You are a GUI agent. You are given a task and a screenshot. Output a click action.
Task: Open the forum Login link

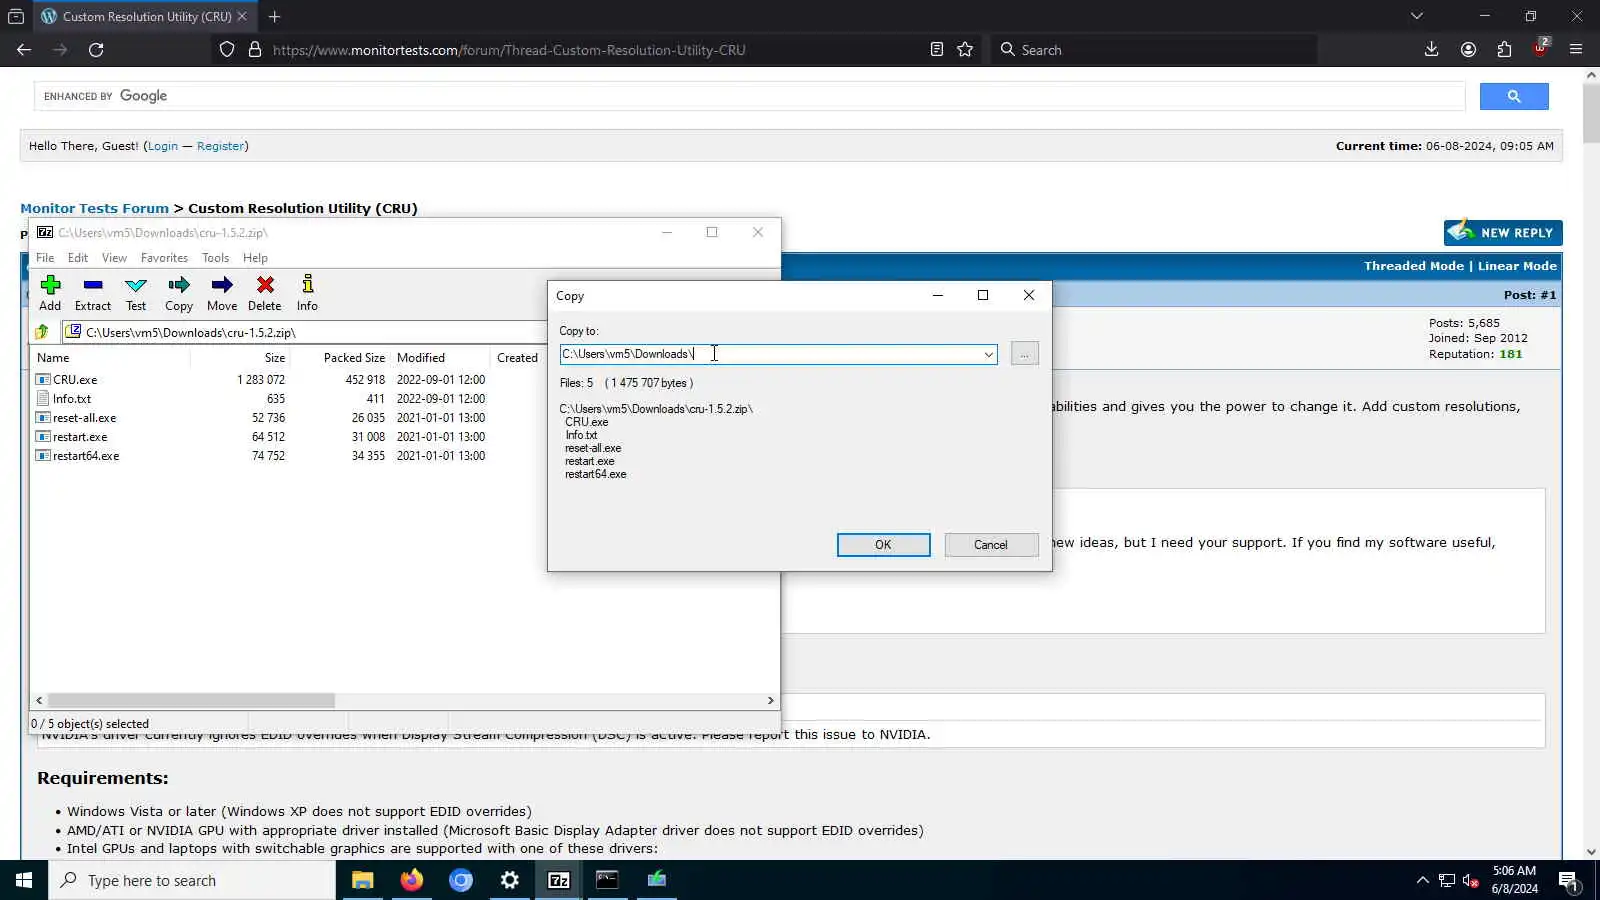point(163,146)
